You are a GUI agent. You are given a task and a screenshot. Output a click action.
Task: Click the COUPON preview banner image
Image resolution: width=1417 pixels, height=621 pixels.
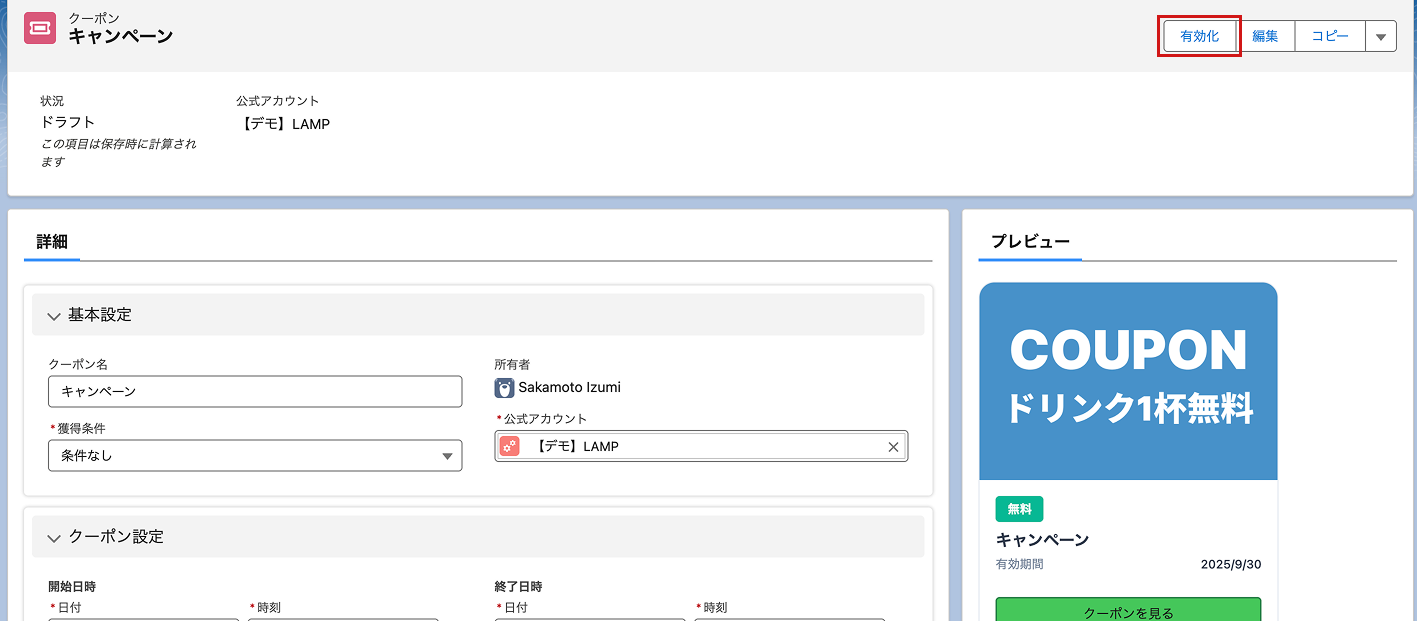(x=1128, y=381)
